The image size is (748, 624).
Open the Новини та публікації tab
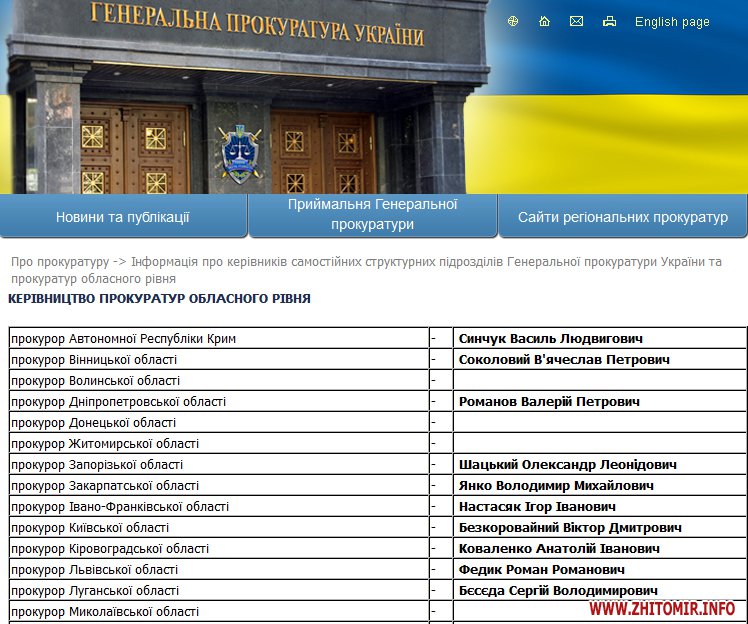pyautogui.click(x=123, y=217)
